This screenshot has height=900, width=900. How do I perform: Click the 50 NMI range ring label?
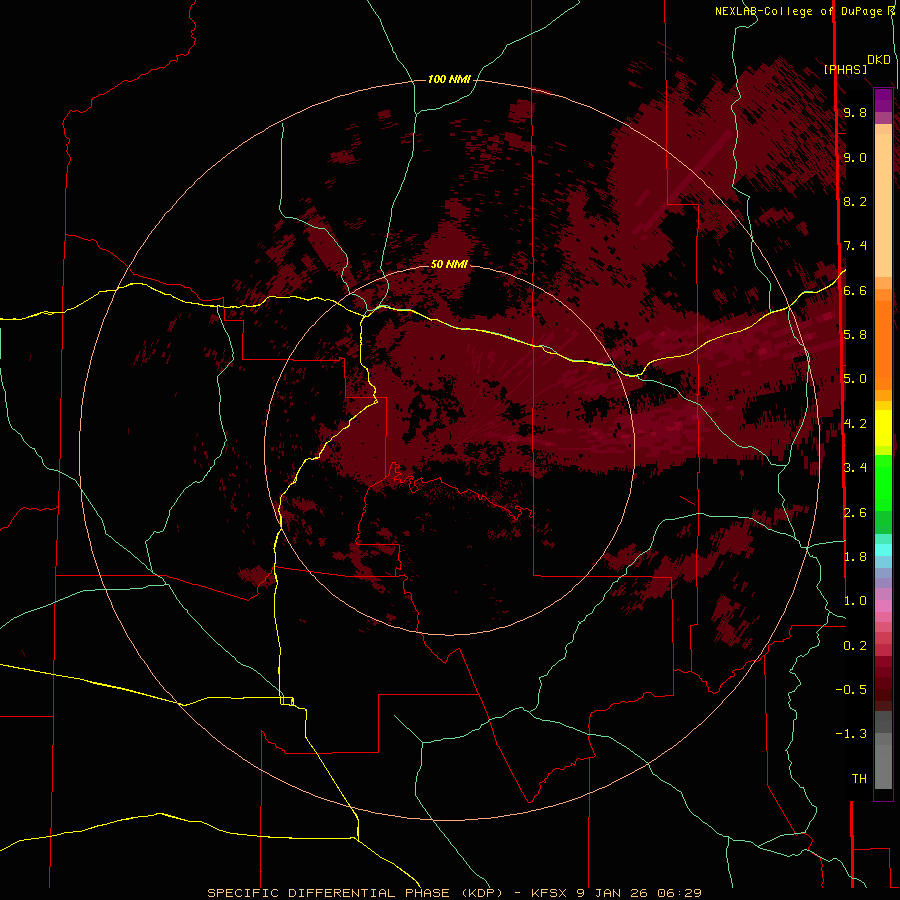[449, 264]
